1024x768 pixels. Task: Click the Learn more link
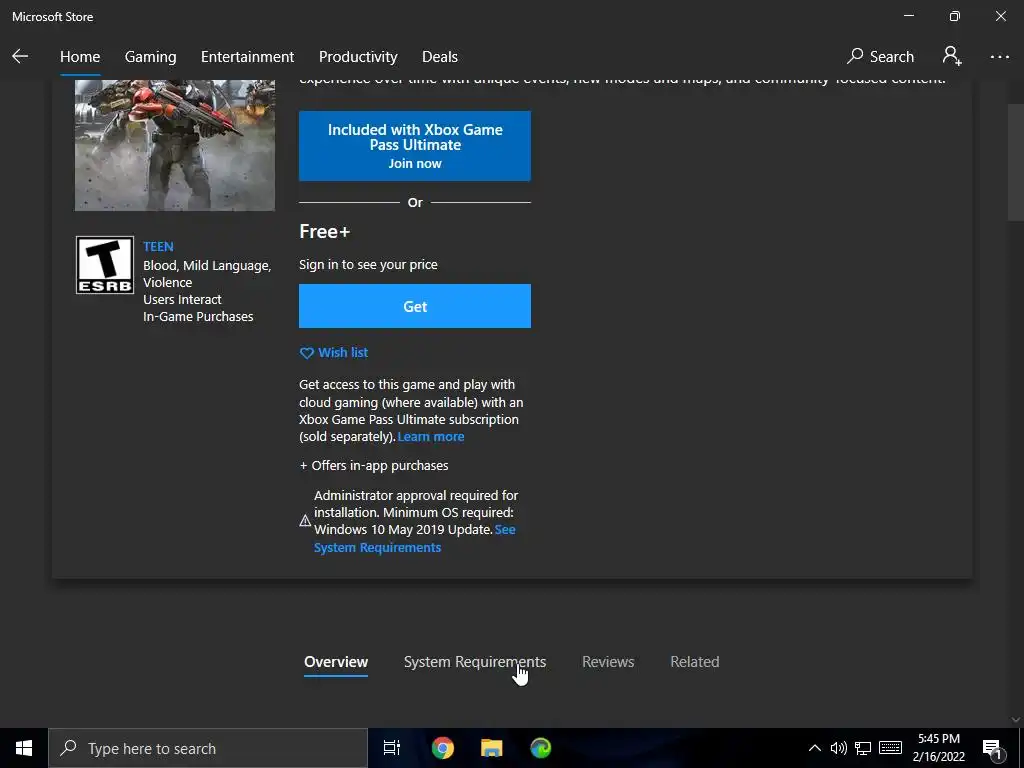(x=431, y=437)
